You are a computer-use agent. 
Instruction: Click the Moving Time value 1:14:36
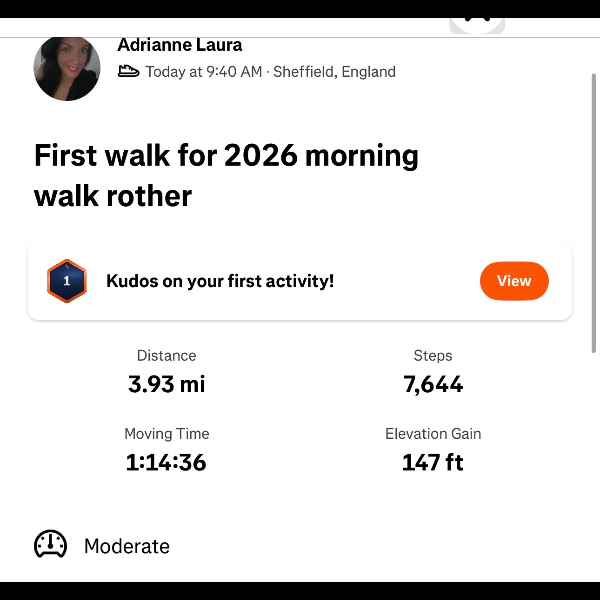point(166,462)
